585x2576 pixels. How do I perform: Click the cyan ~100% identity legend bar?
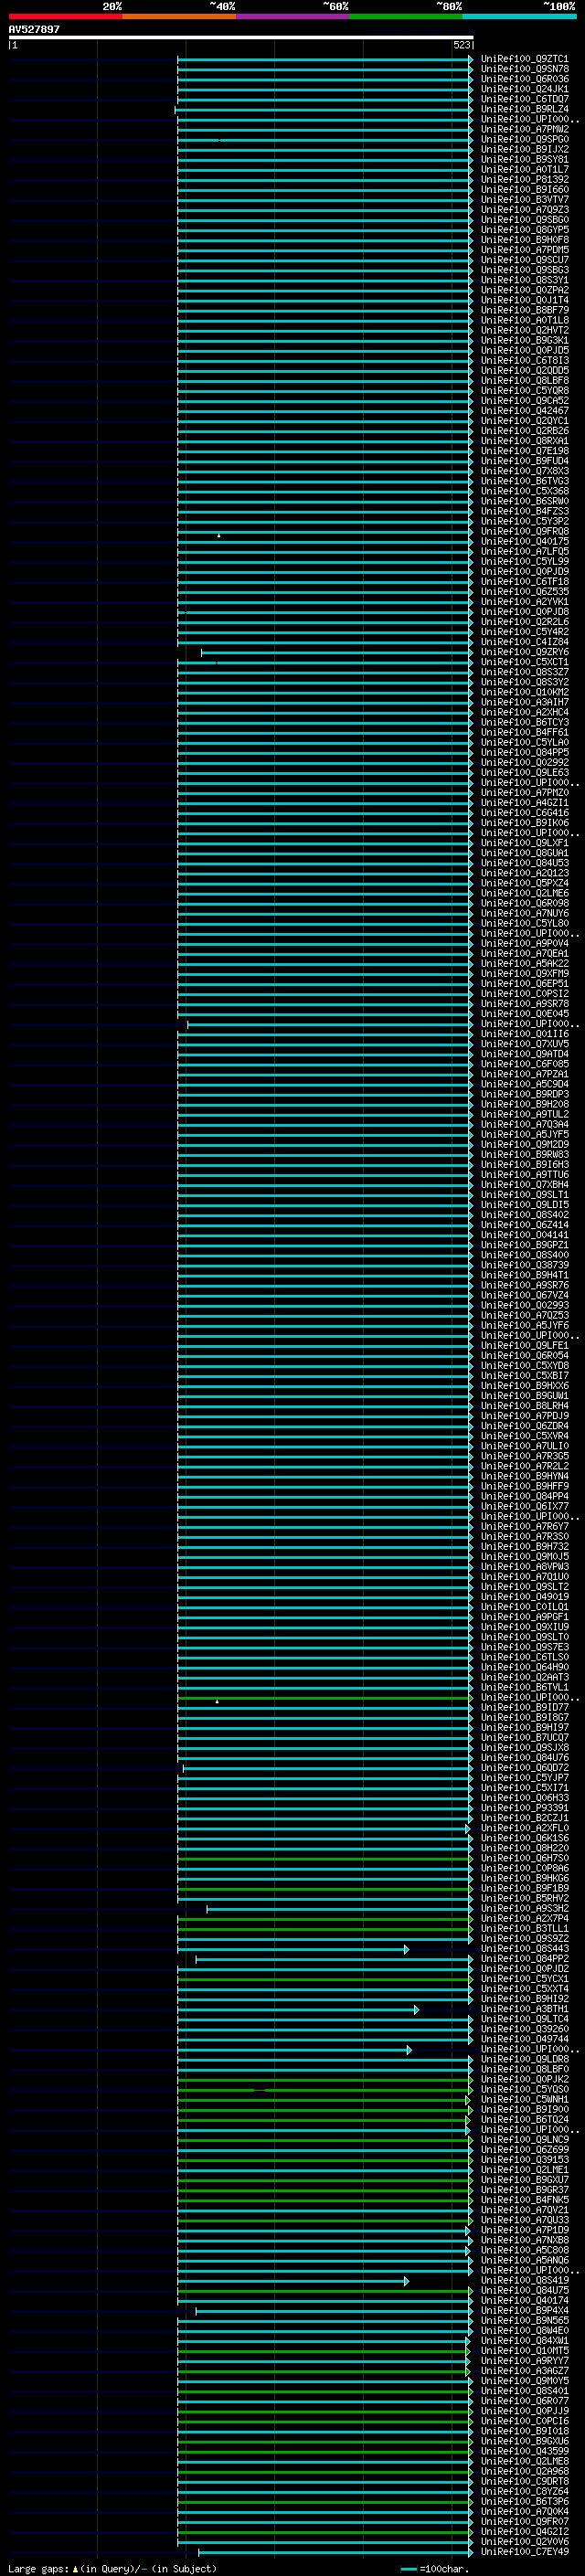coord(519,16)
